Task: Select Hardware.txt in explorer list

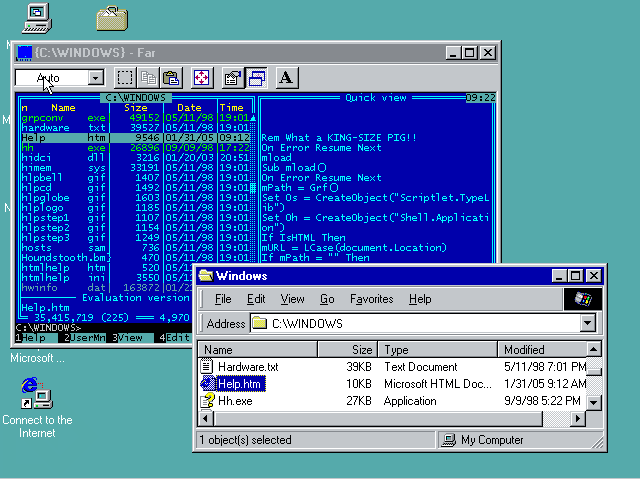Action: 248,367
